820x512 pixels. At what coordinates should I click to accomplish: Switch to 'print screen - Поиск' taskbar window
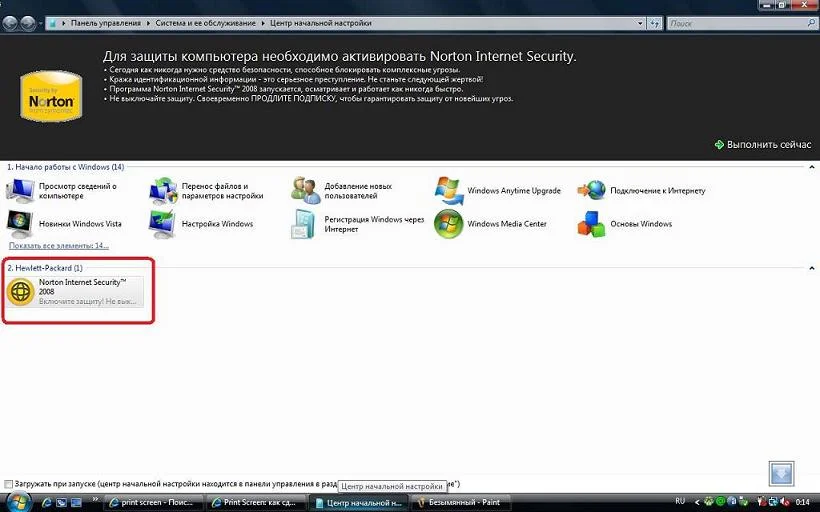click(153, 503)
